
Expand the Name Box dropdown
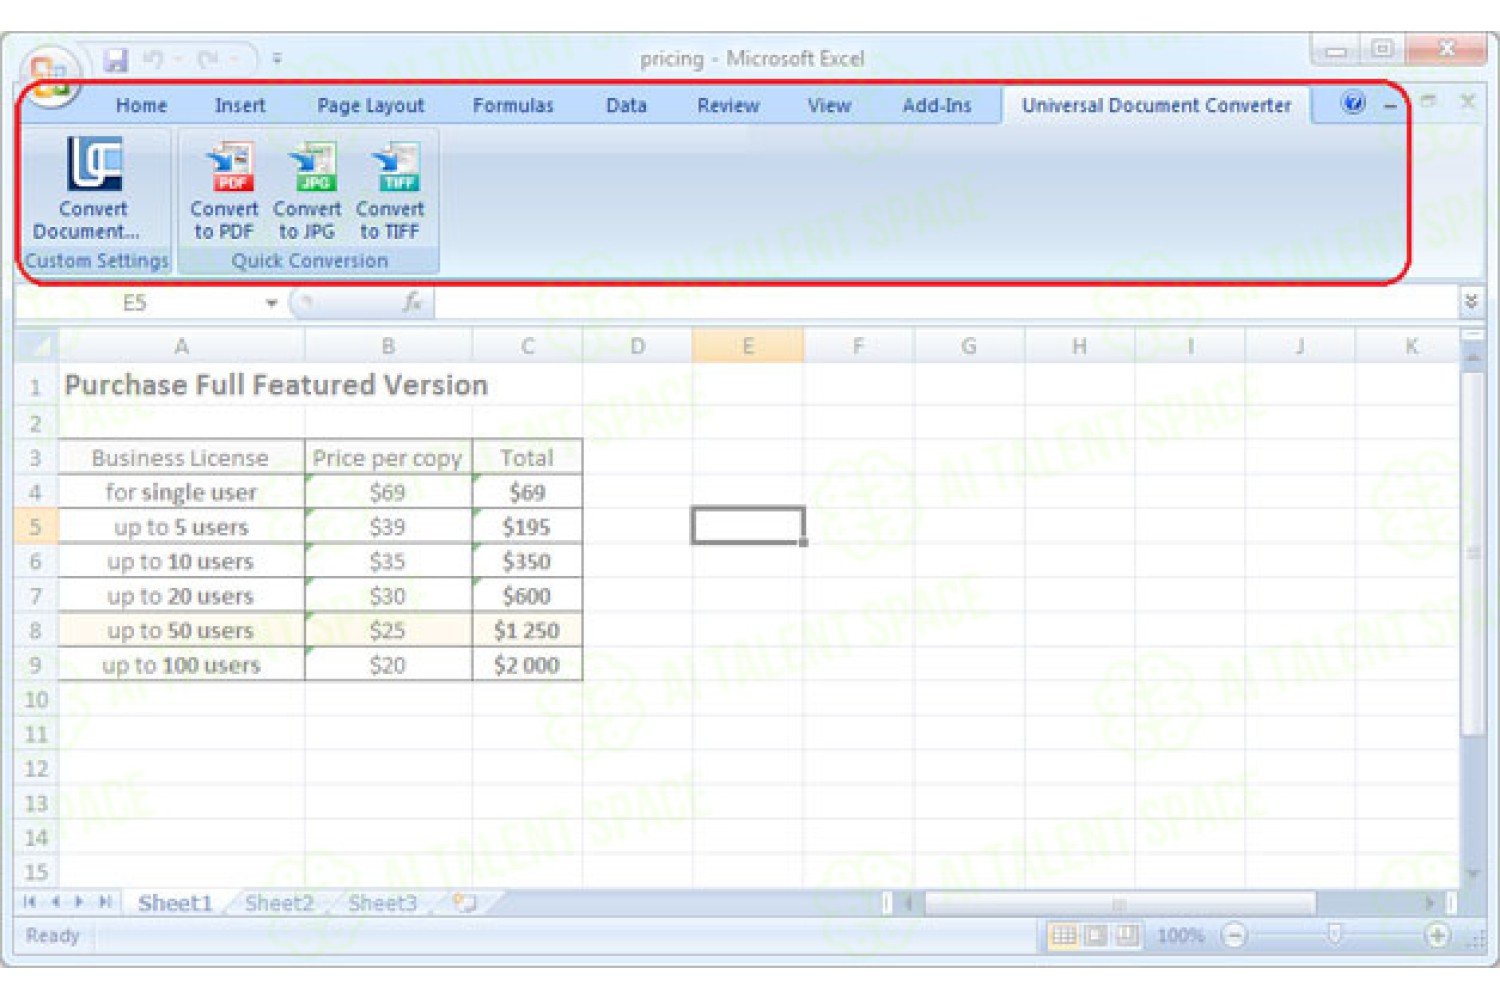tap(271, 303)
